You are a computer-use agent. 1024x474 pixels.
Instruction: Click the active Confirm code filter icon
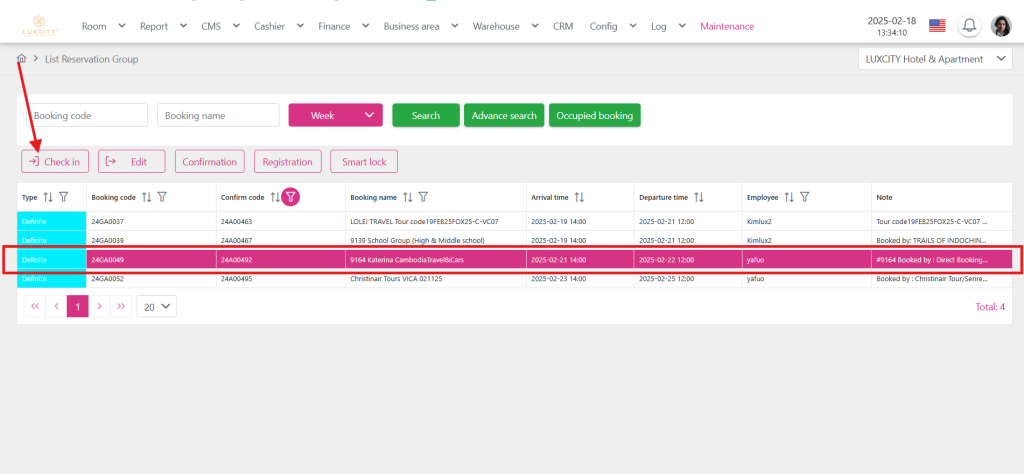click(290, 197)
